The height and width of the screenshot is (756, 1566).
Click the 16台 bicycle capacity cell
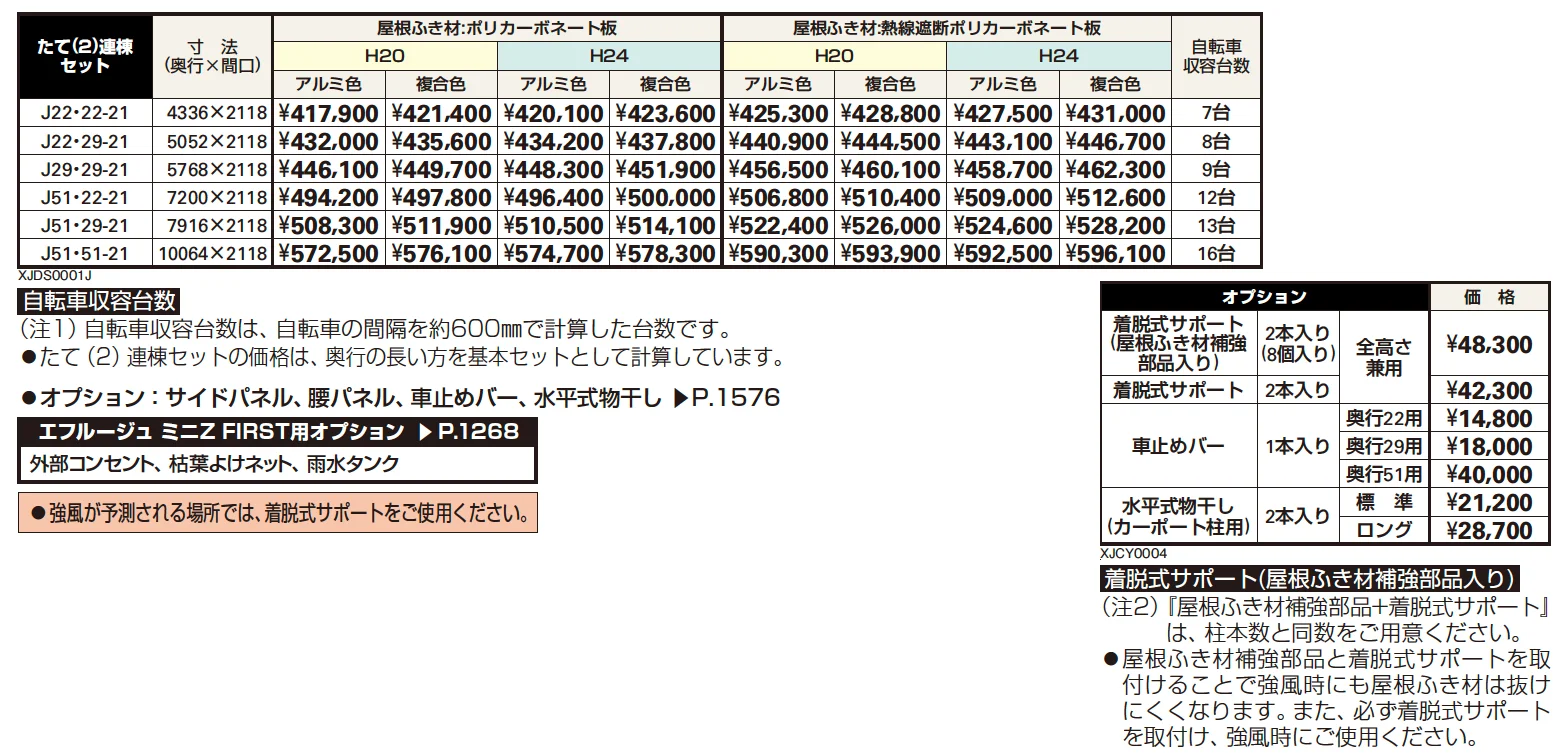(1216, 254)
